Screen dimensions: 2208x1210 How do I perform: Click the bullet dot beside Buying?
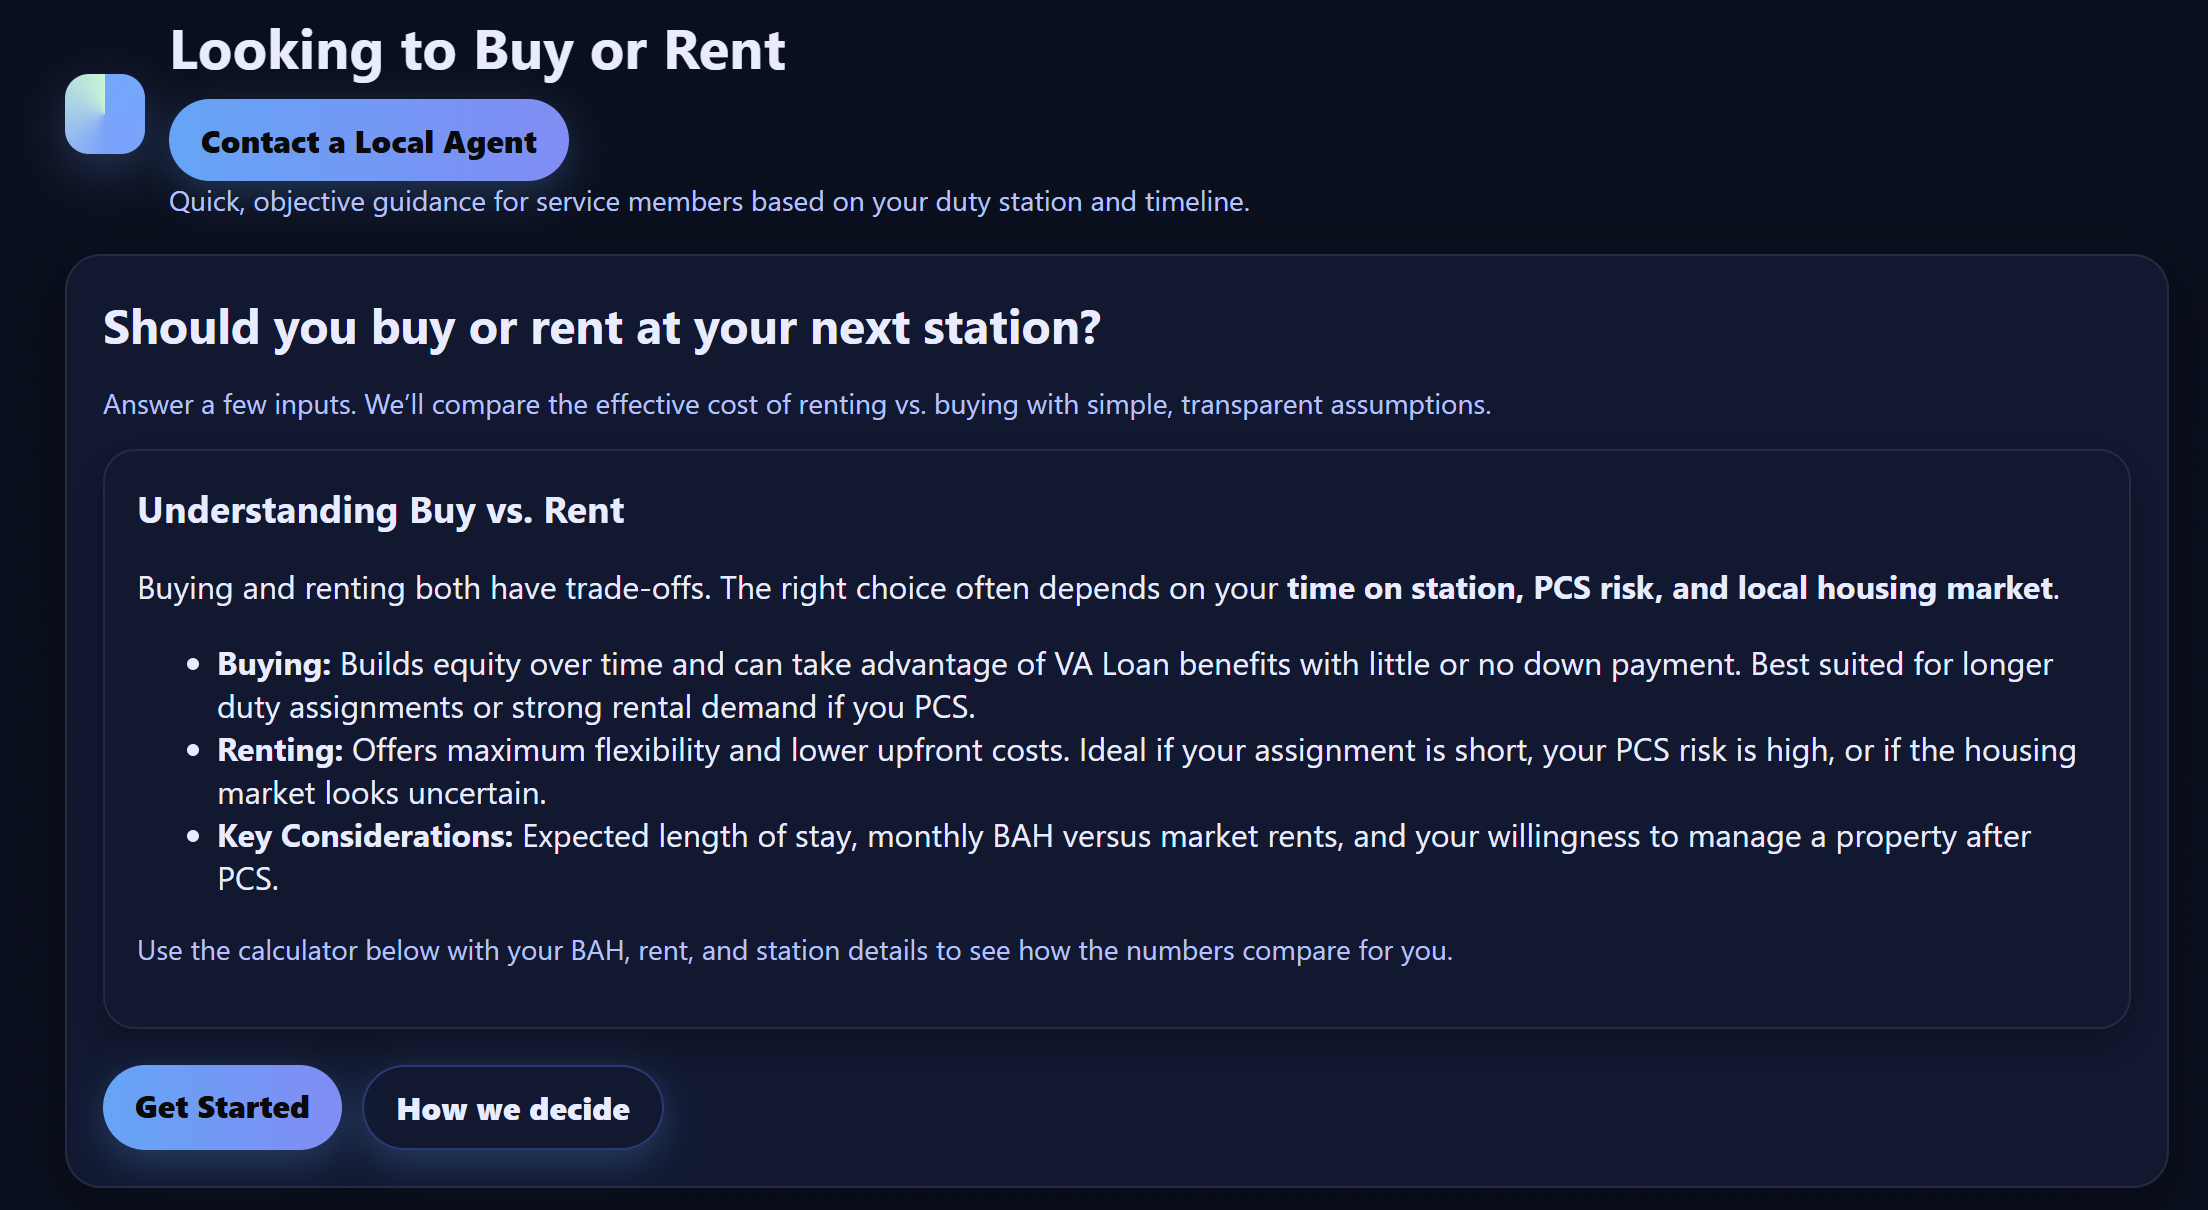pos(193,665)
